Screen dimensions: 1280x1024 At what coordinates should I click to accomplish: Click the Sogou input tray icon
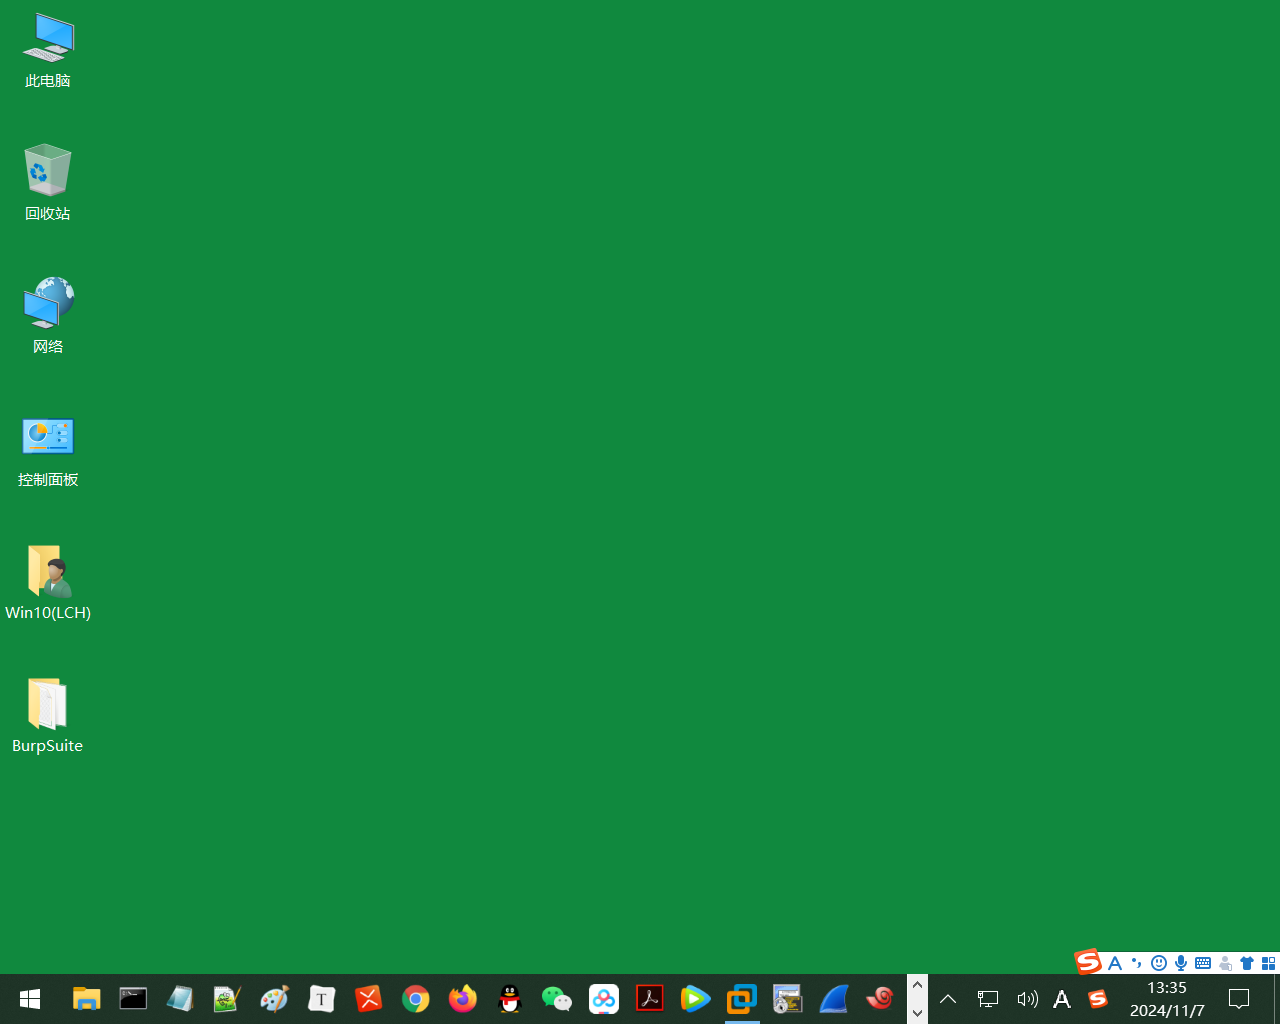tap(1097, 999)
